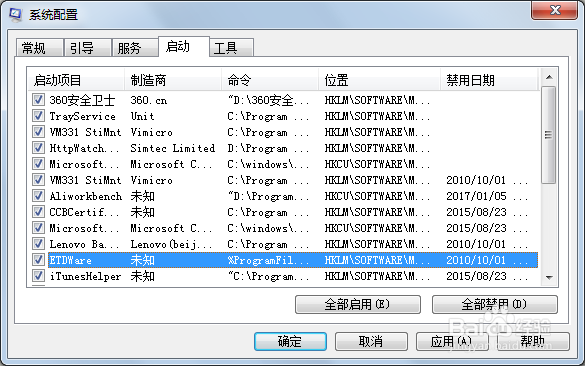Sort by 制造商 column header

(173, 80)
